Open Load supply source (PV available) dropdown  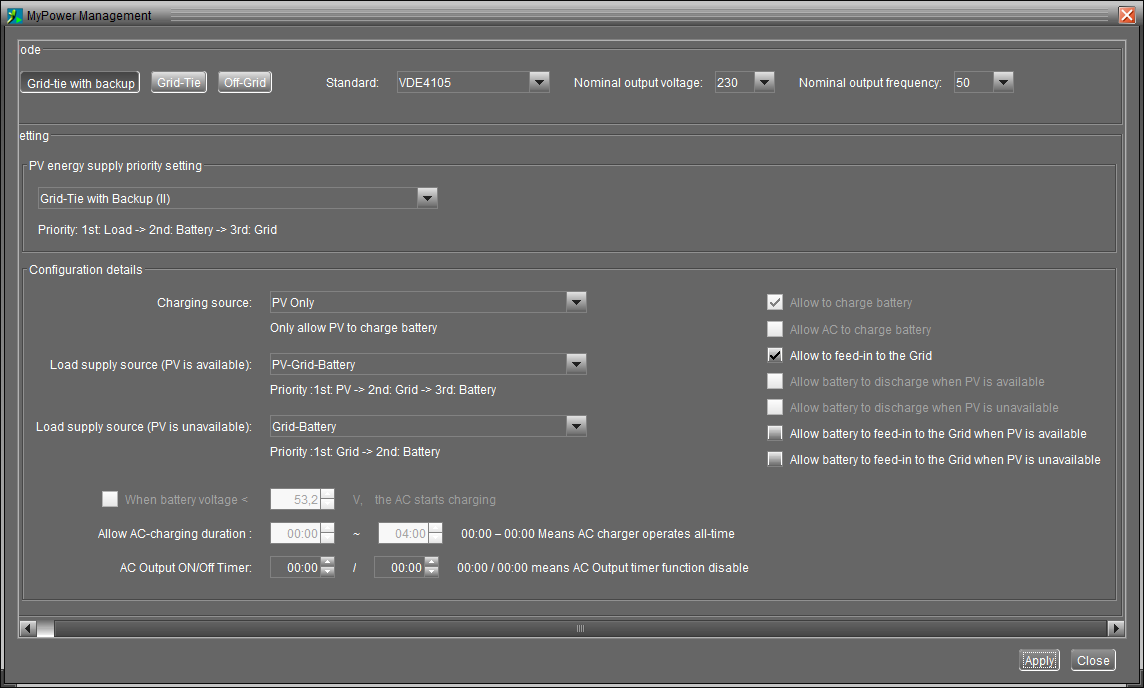[428, 364]
